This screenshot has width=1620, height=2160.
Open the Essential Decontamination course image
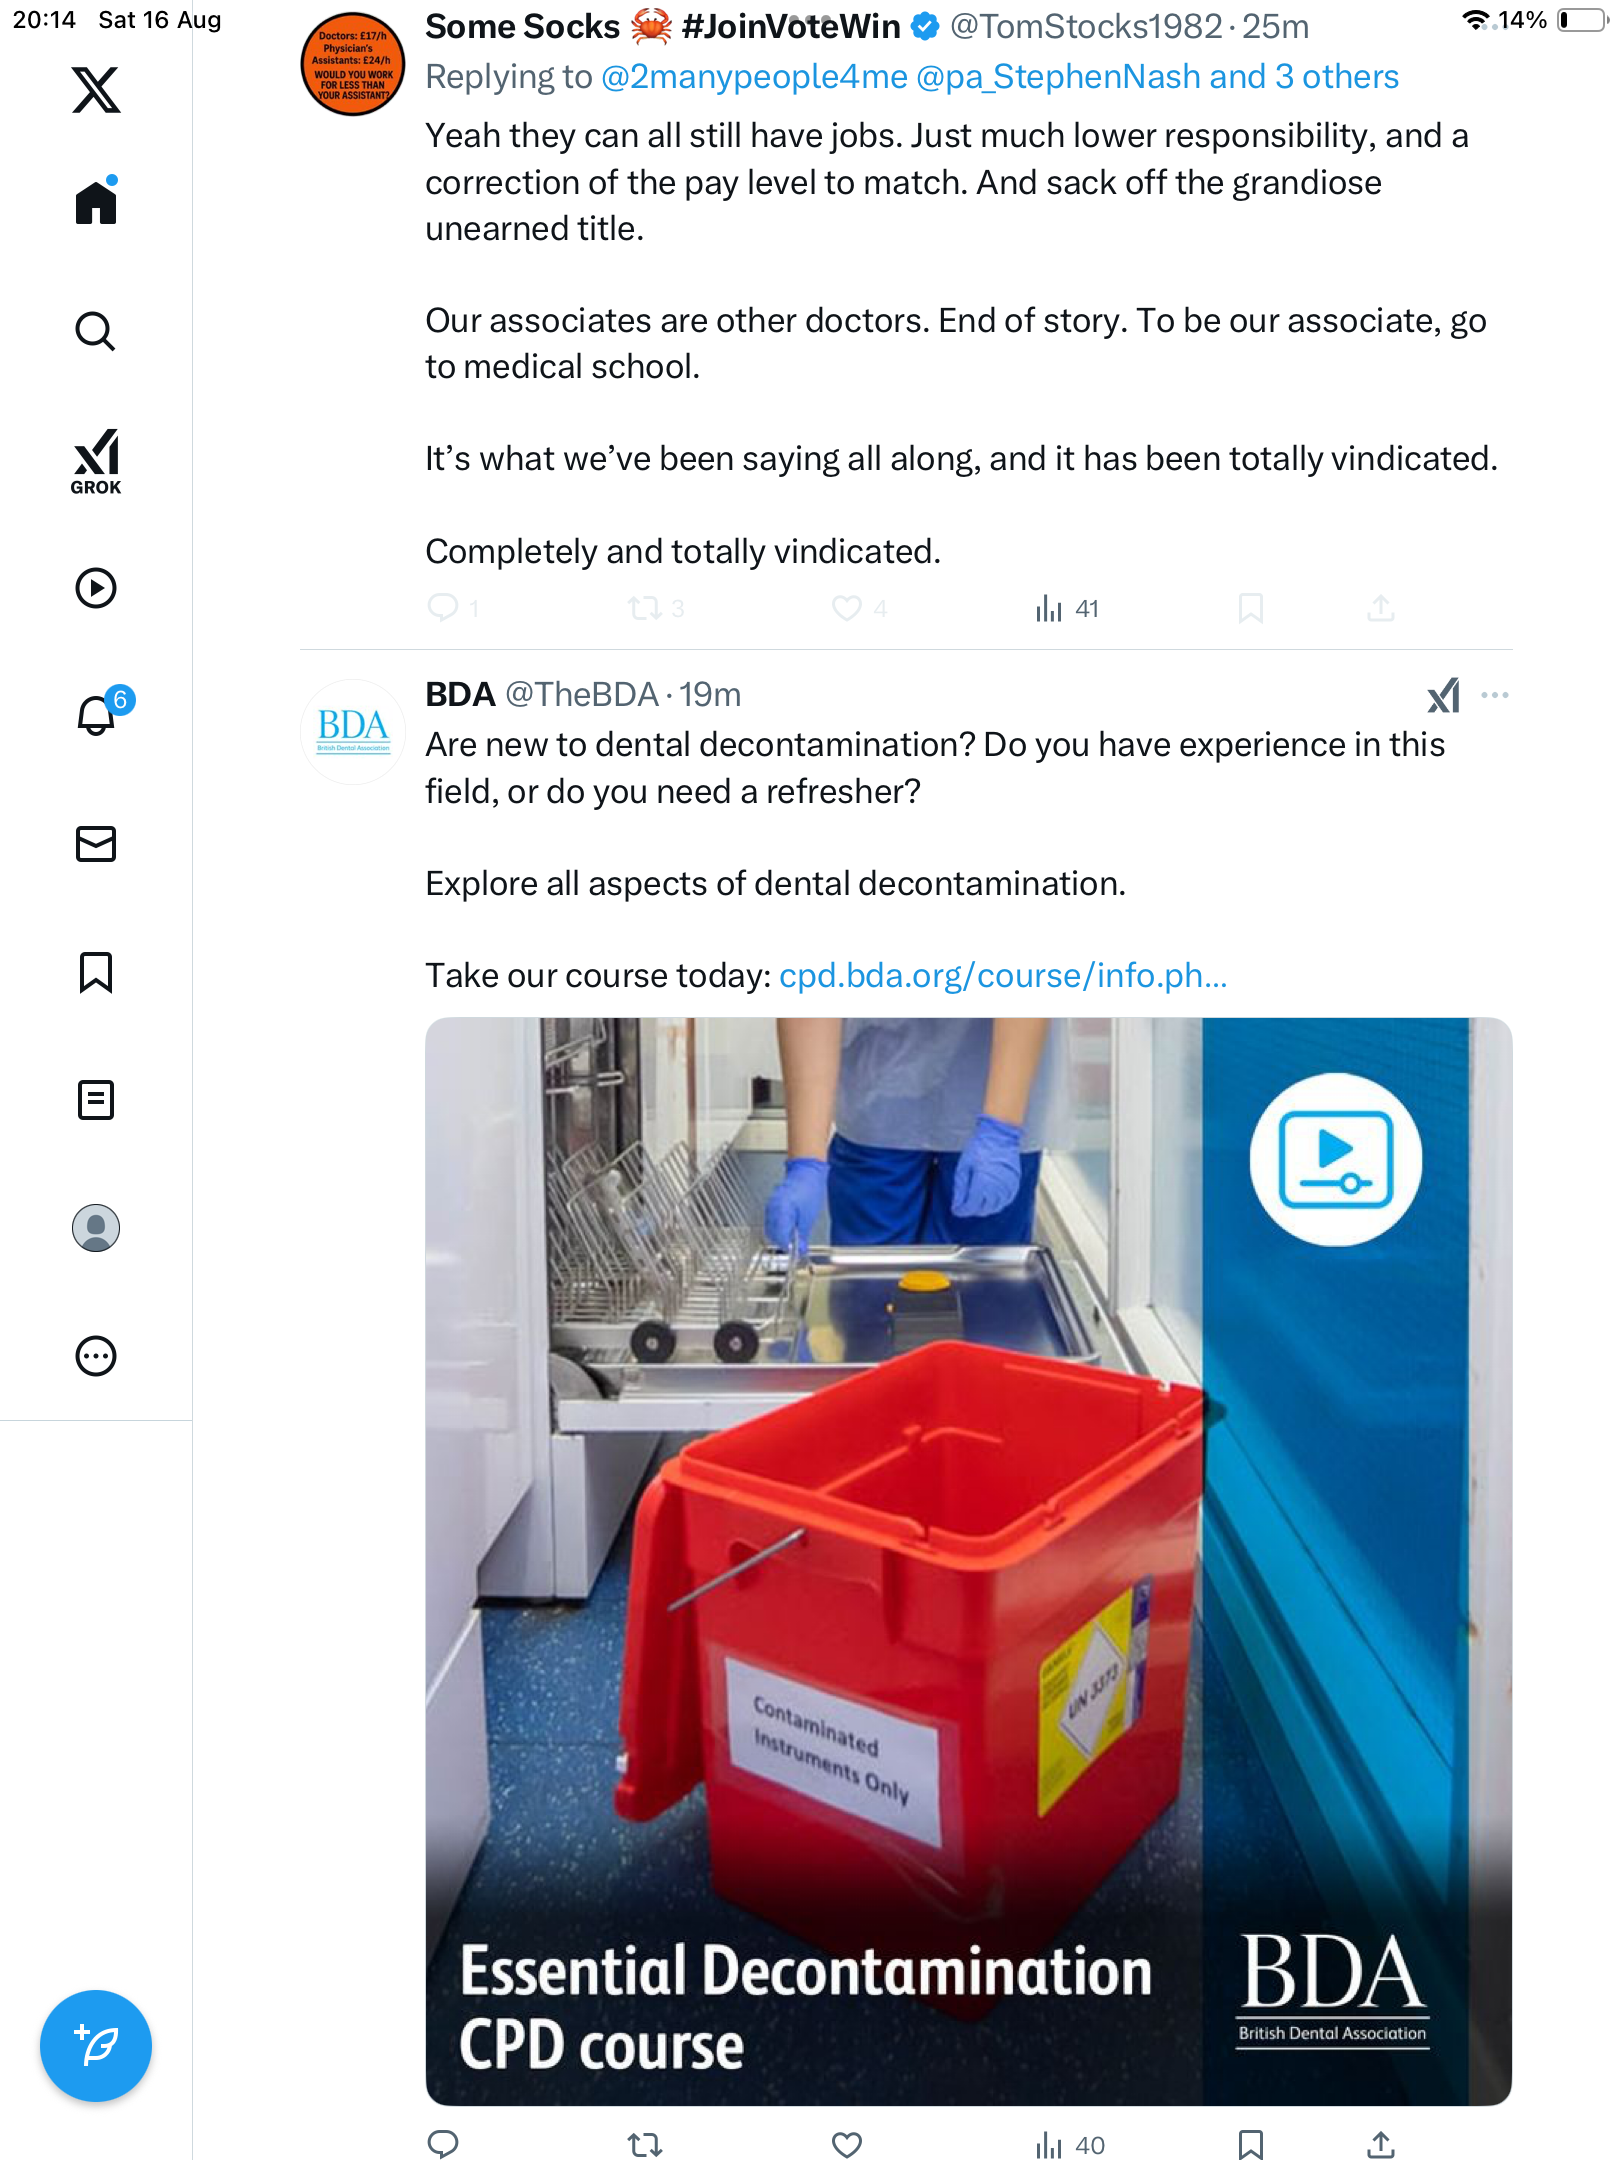[x=967, y=1560]
